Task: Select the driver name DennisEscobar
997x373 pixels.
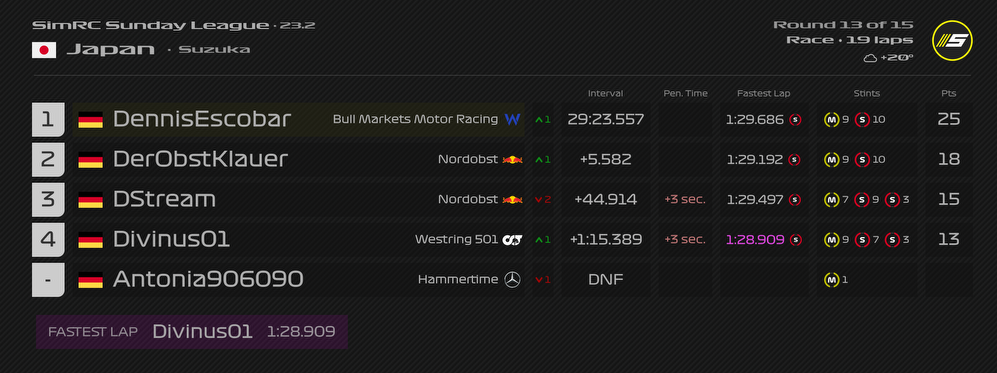Action: click(202, 119)
